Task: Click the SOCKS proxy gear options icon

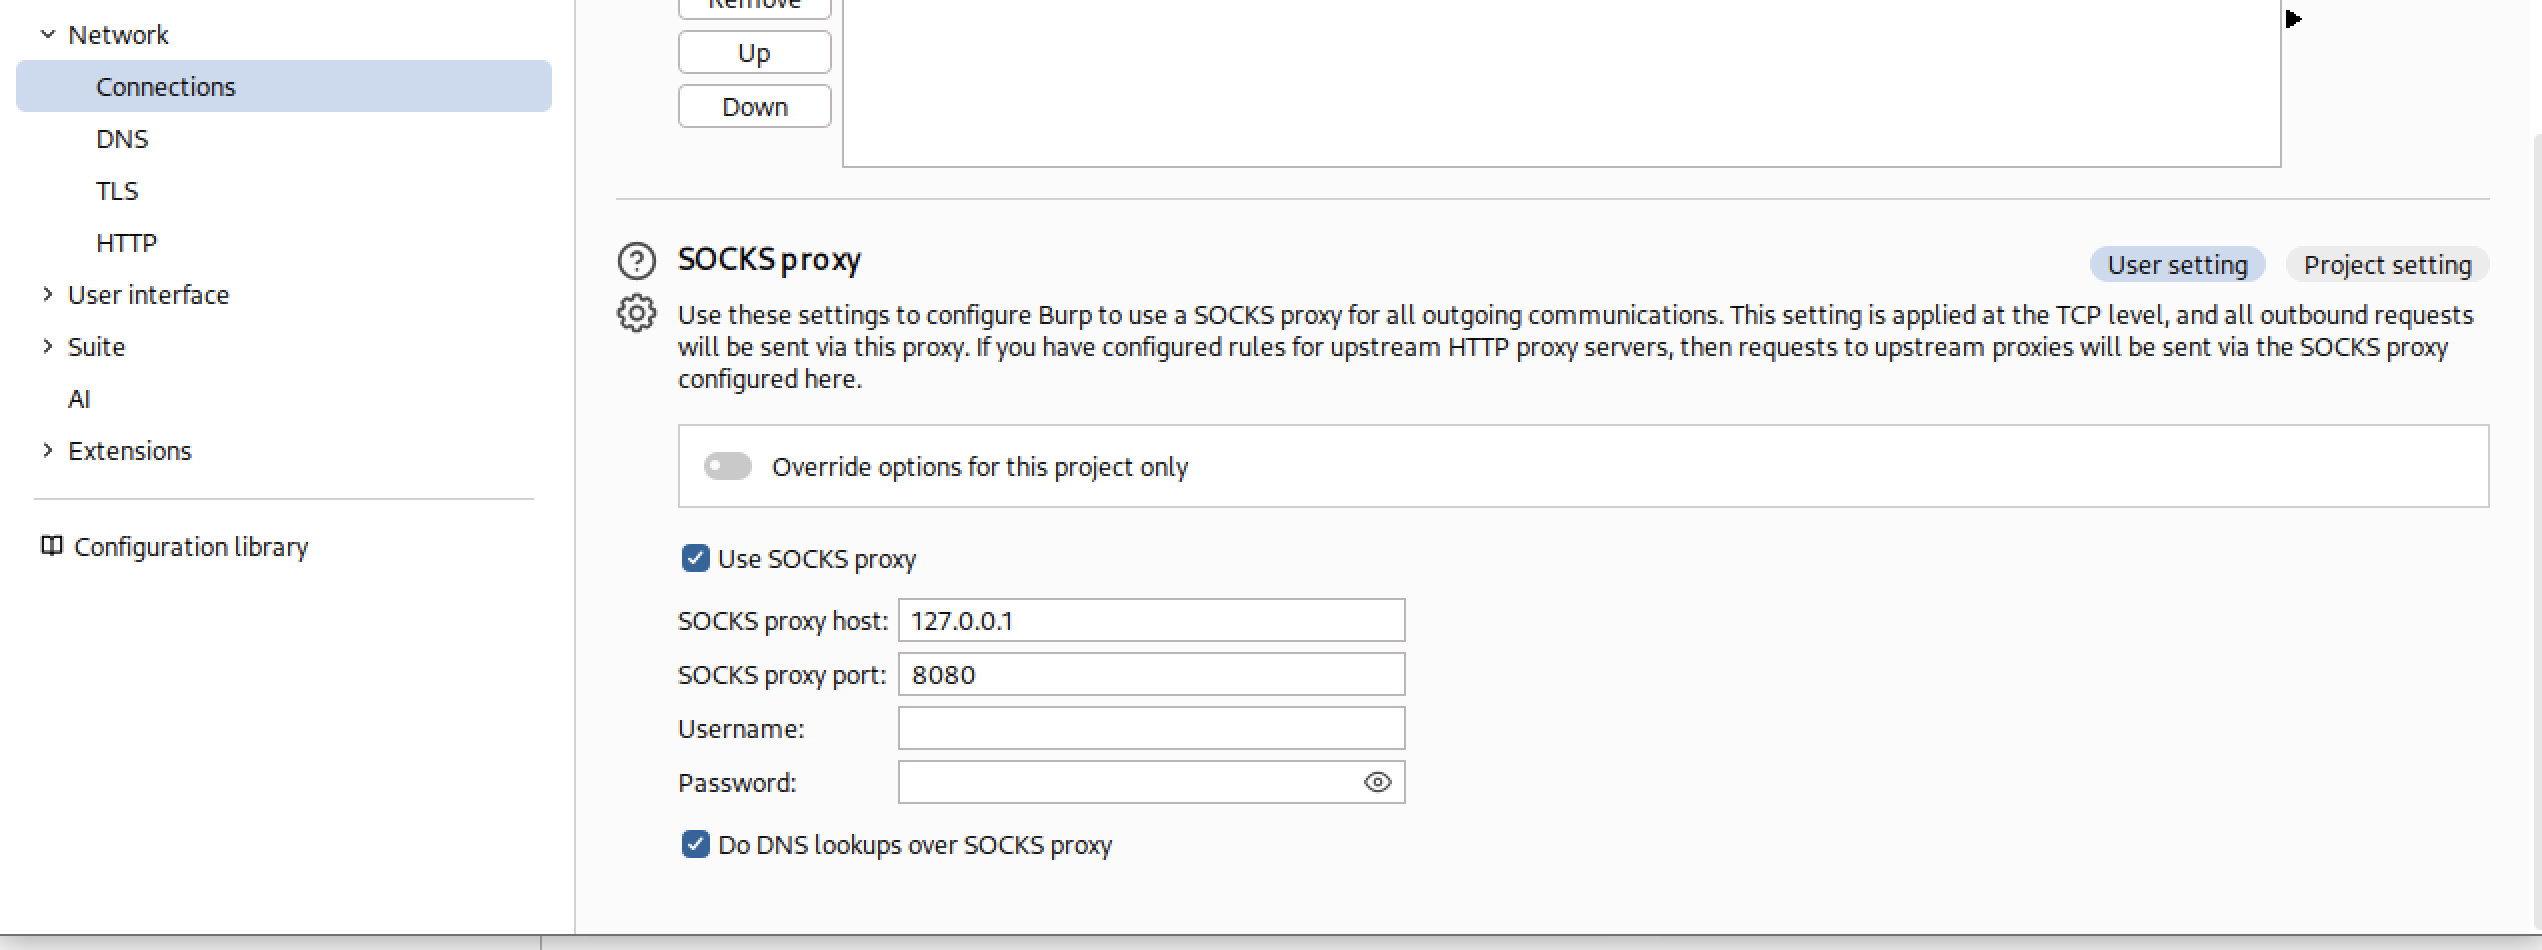Action: coord(636,313)
